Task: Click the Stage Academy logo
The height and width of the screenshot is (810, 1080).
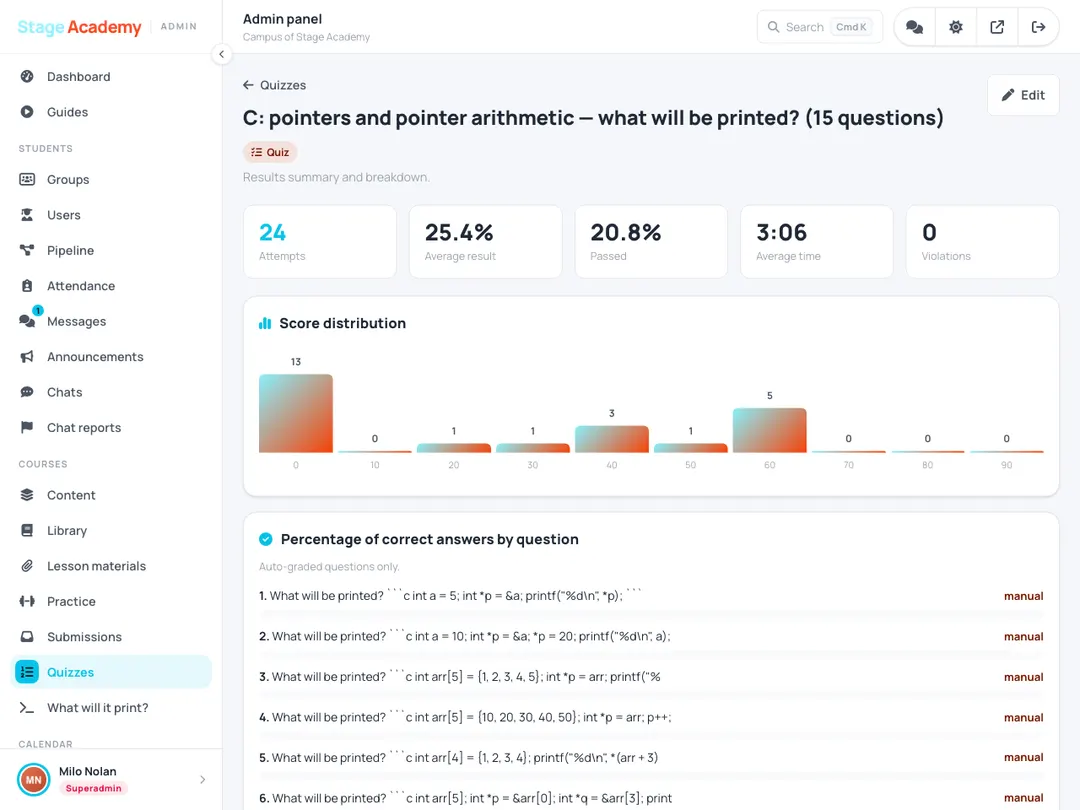Action: coord(79,27)
